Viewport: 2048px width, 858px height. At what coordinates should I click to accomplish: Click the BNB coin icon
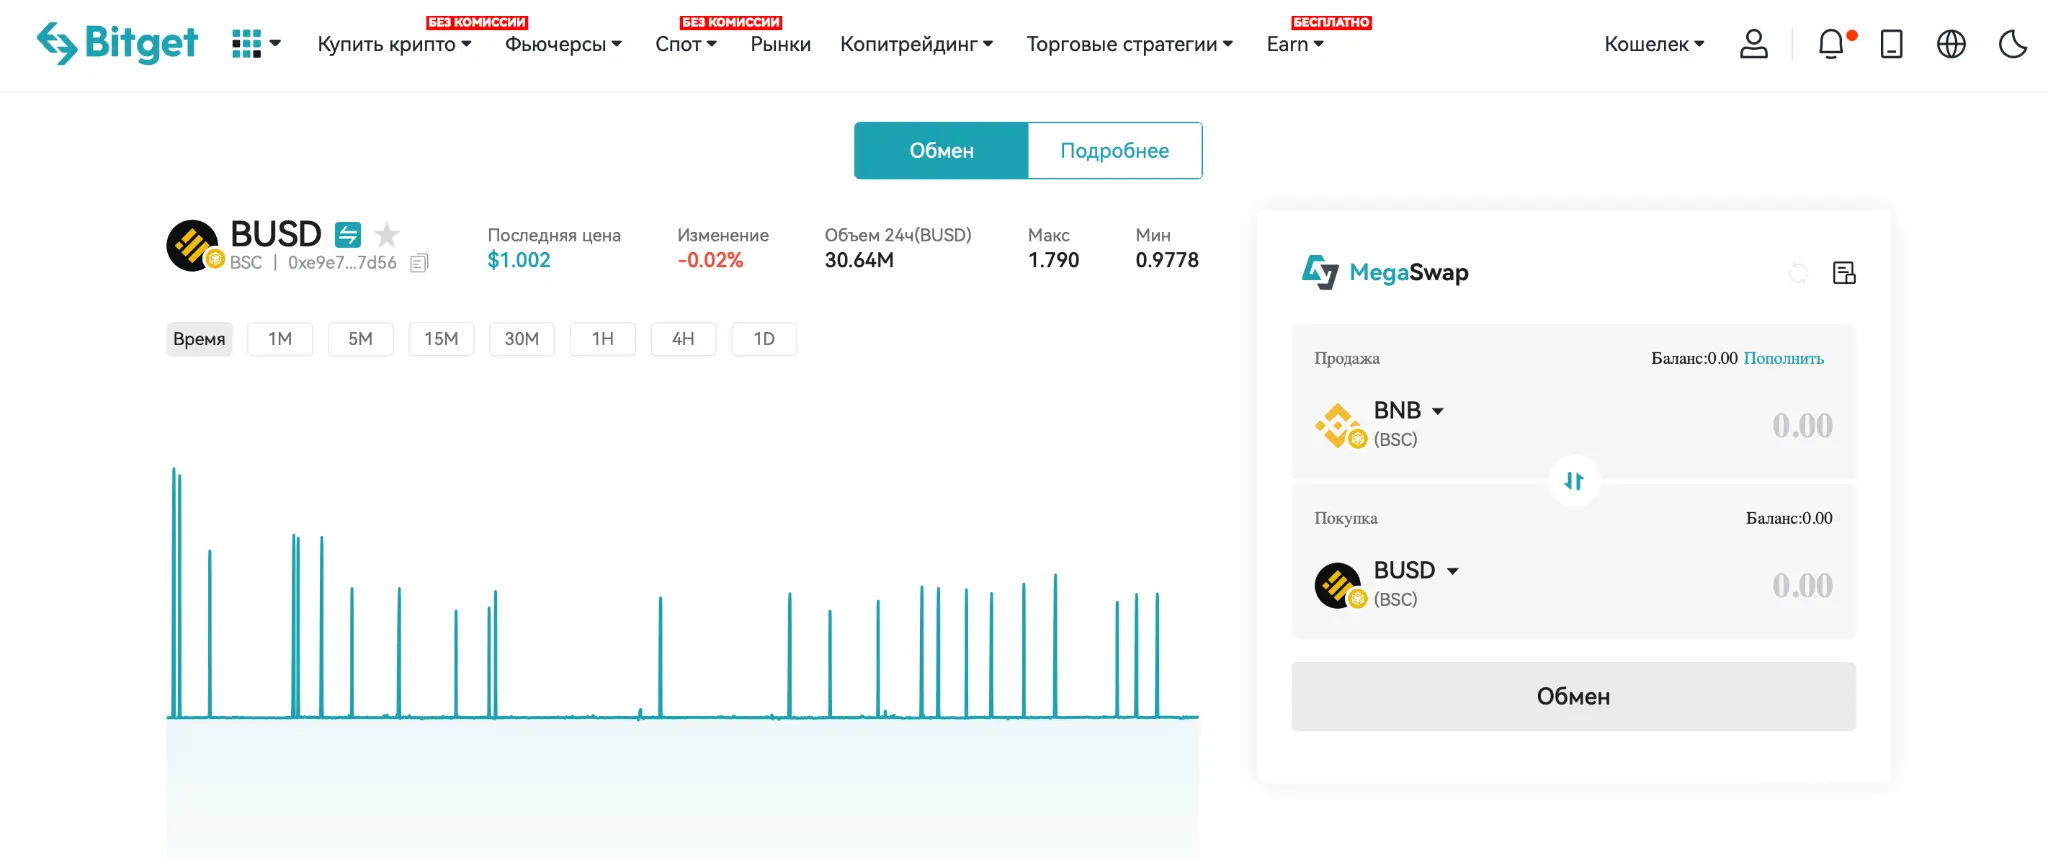pyautogui.click(x=1339, y=426)
